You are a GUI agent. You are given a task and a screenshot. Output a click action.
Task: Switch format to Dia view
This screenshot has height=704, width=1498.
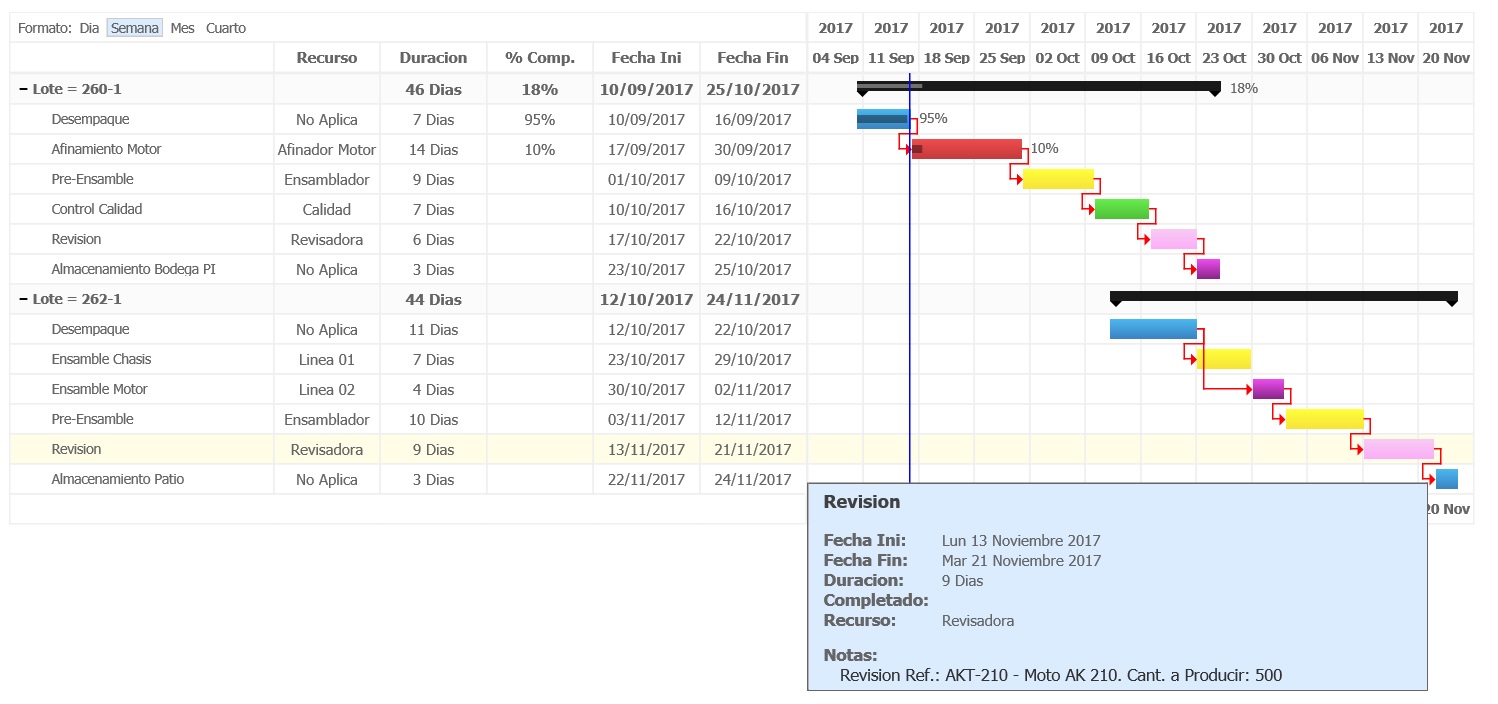coord(89,28)
